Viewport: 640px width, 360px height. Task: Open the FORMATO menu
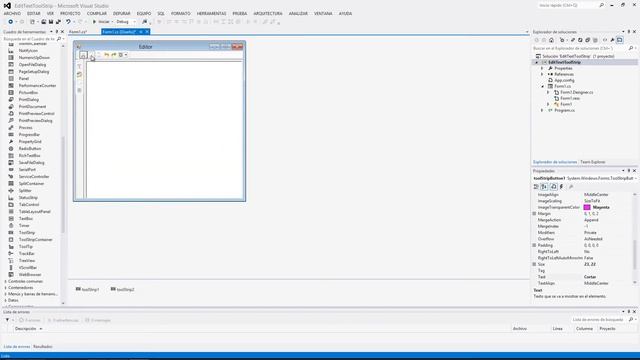181,13
